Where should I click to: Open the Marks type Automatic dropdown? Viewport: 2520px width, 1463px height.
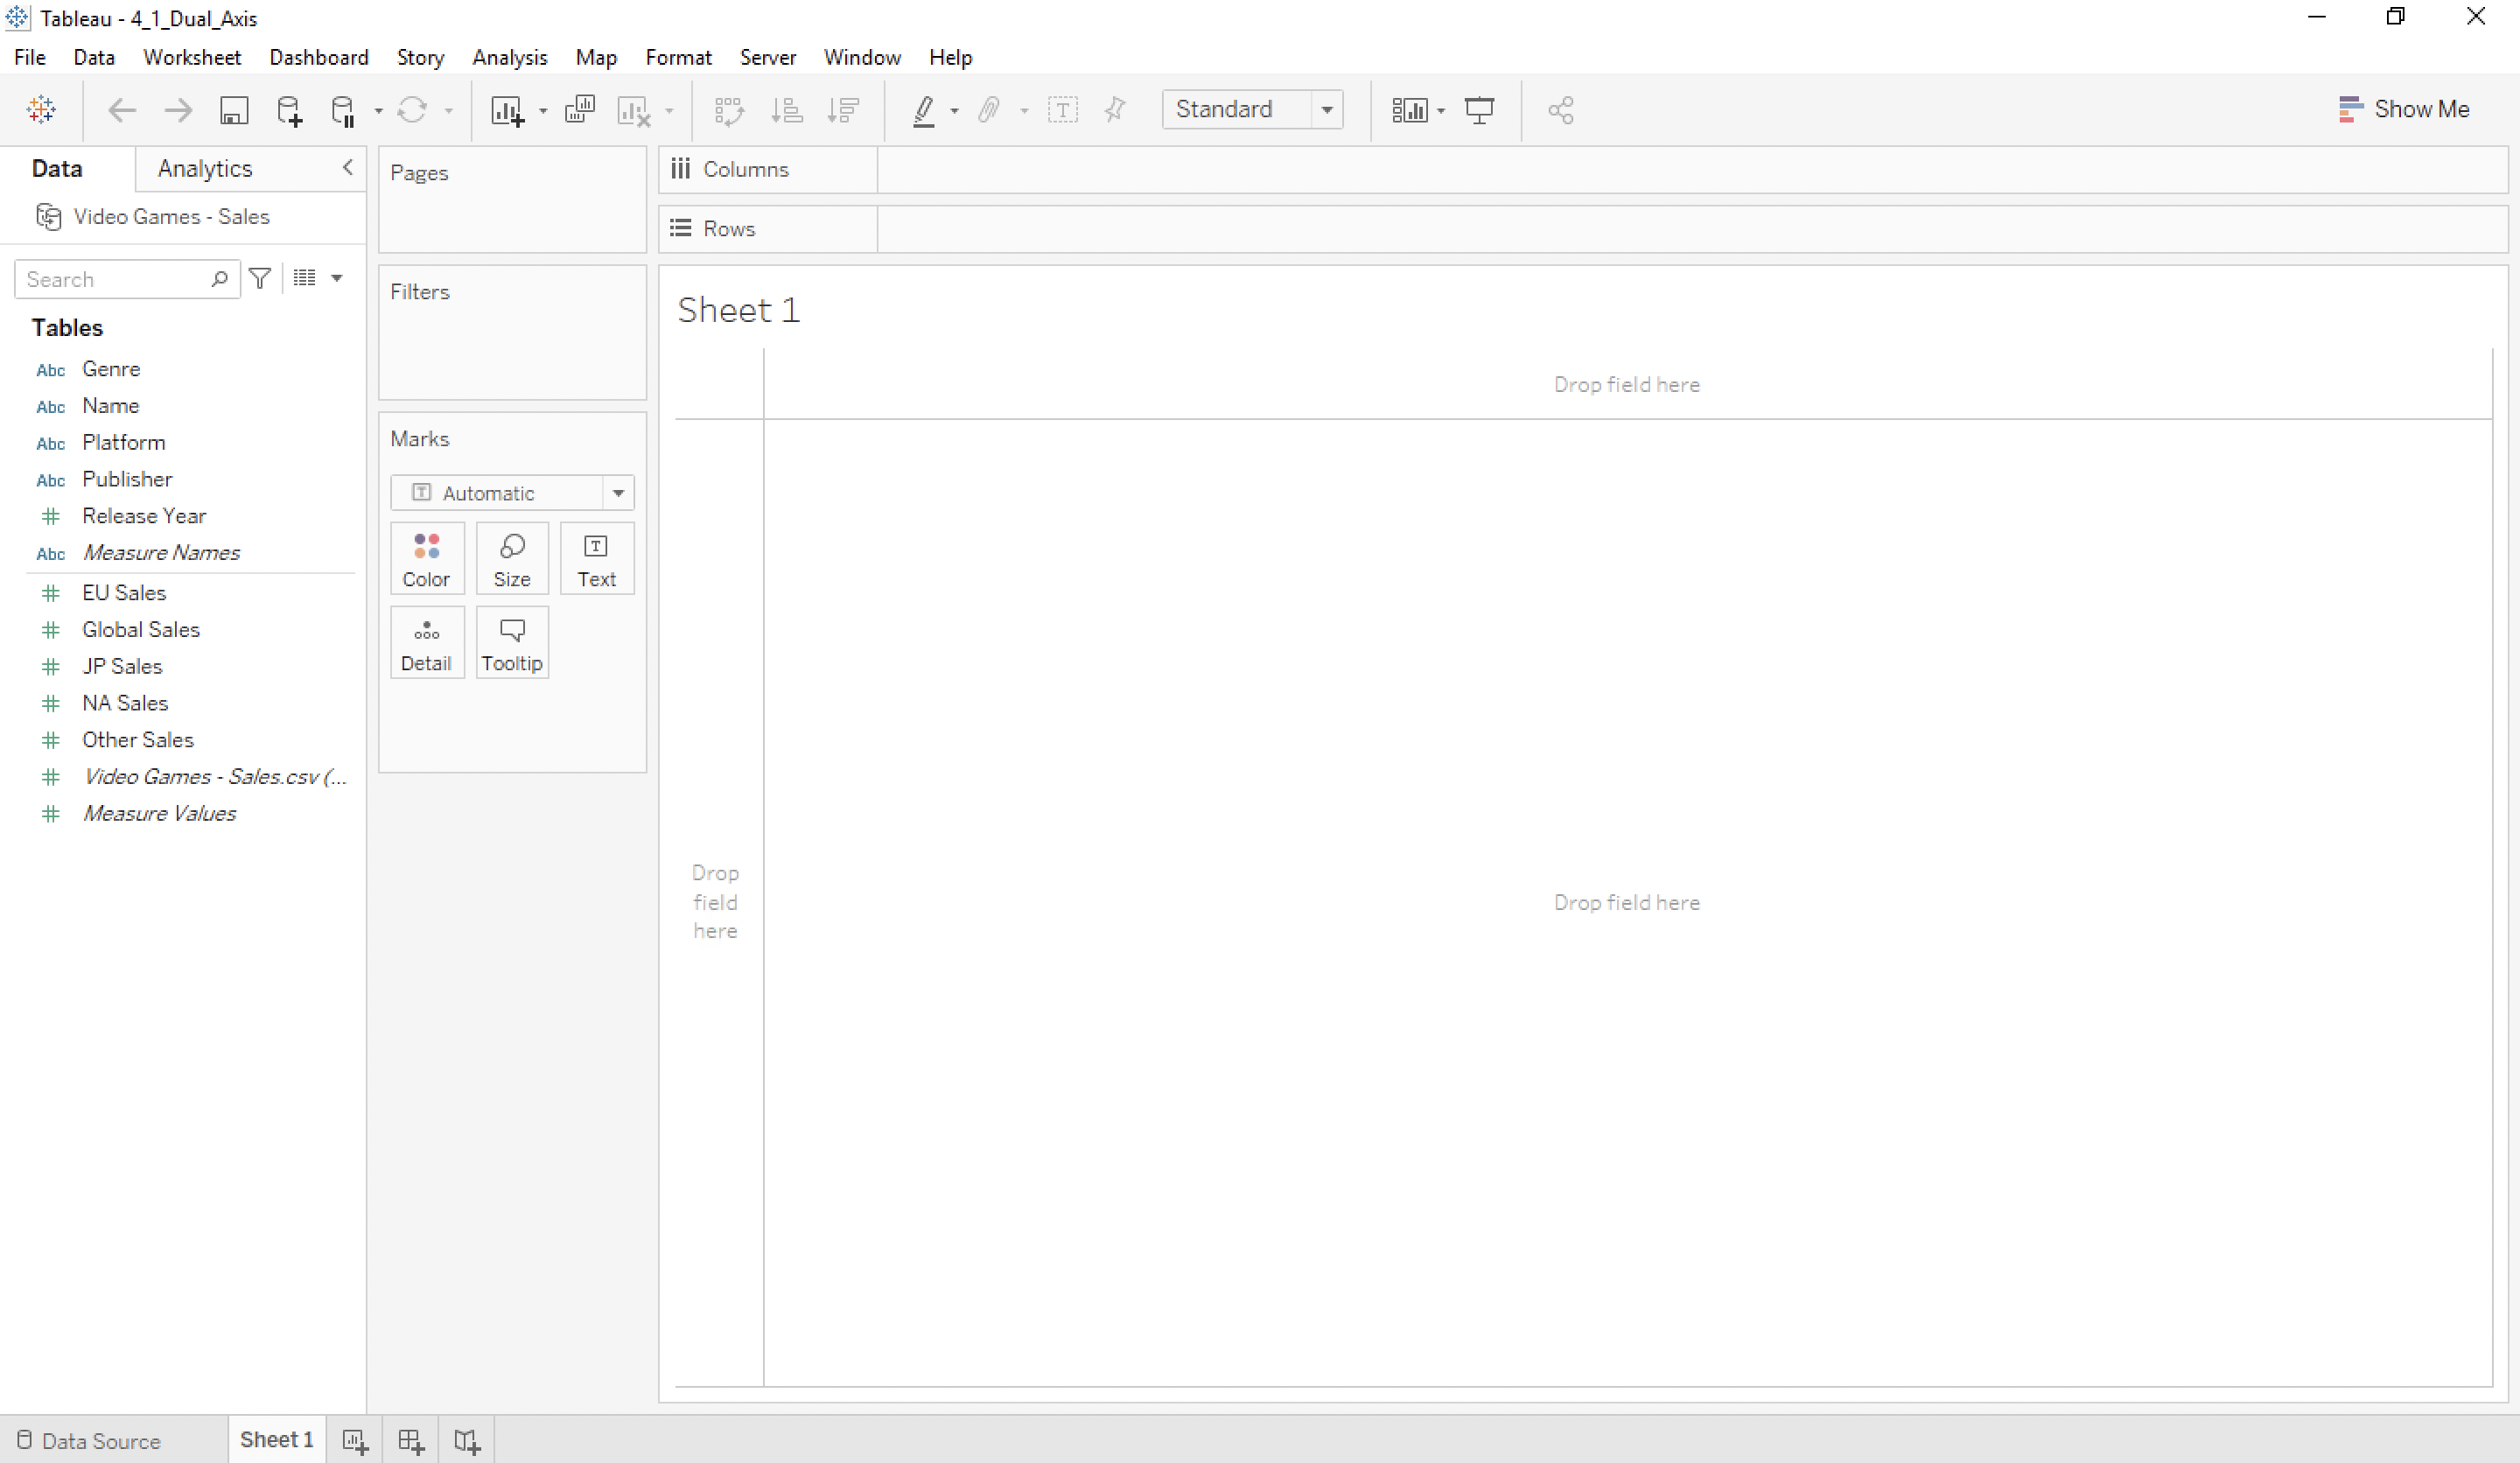(x=512, y=493)
